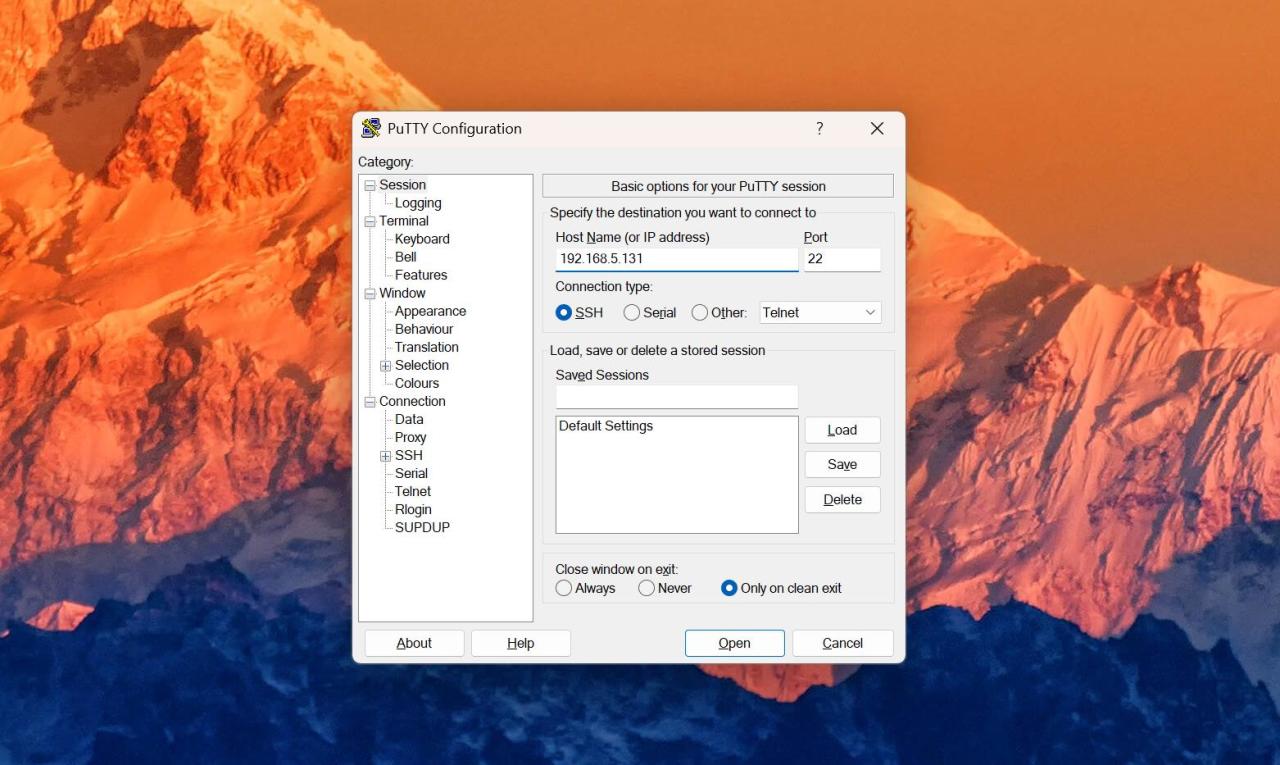Image resolution: width=1280 pixels, height=765 pixels.
Task: Select the Session category
Action: (x=403, y=185)
